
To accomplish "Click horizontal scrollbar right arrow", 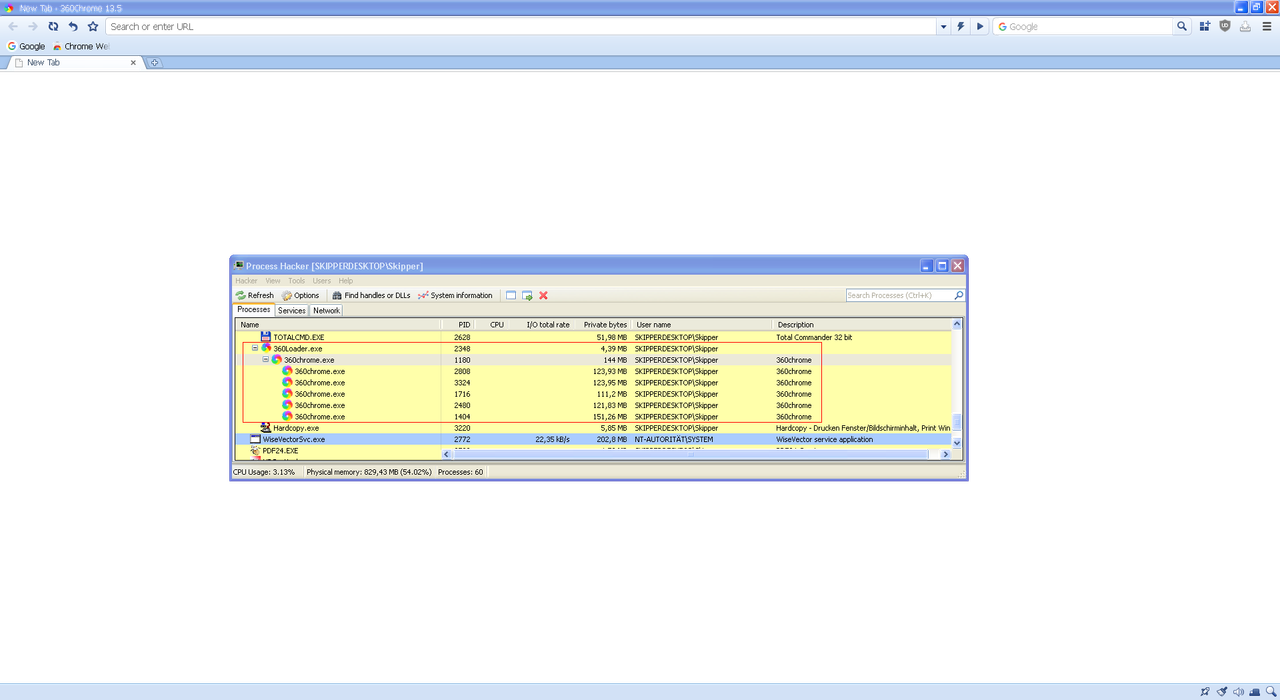I will pos(946,454).
